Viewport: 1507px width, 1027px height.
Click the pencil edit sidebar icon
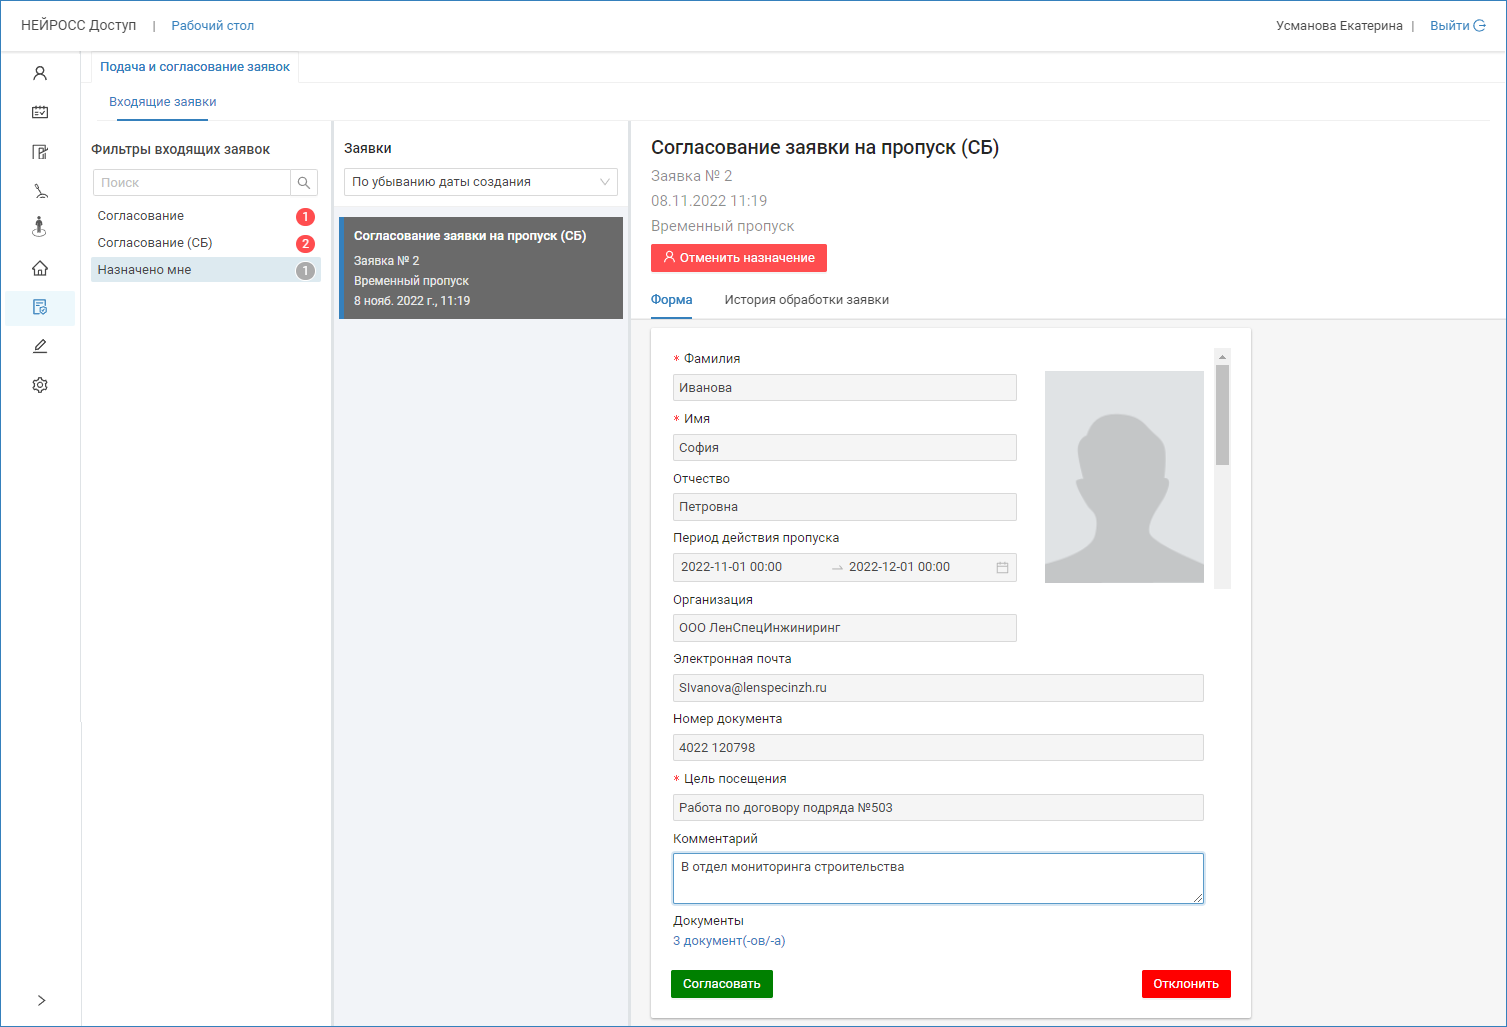(40, 346)
